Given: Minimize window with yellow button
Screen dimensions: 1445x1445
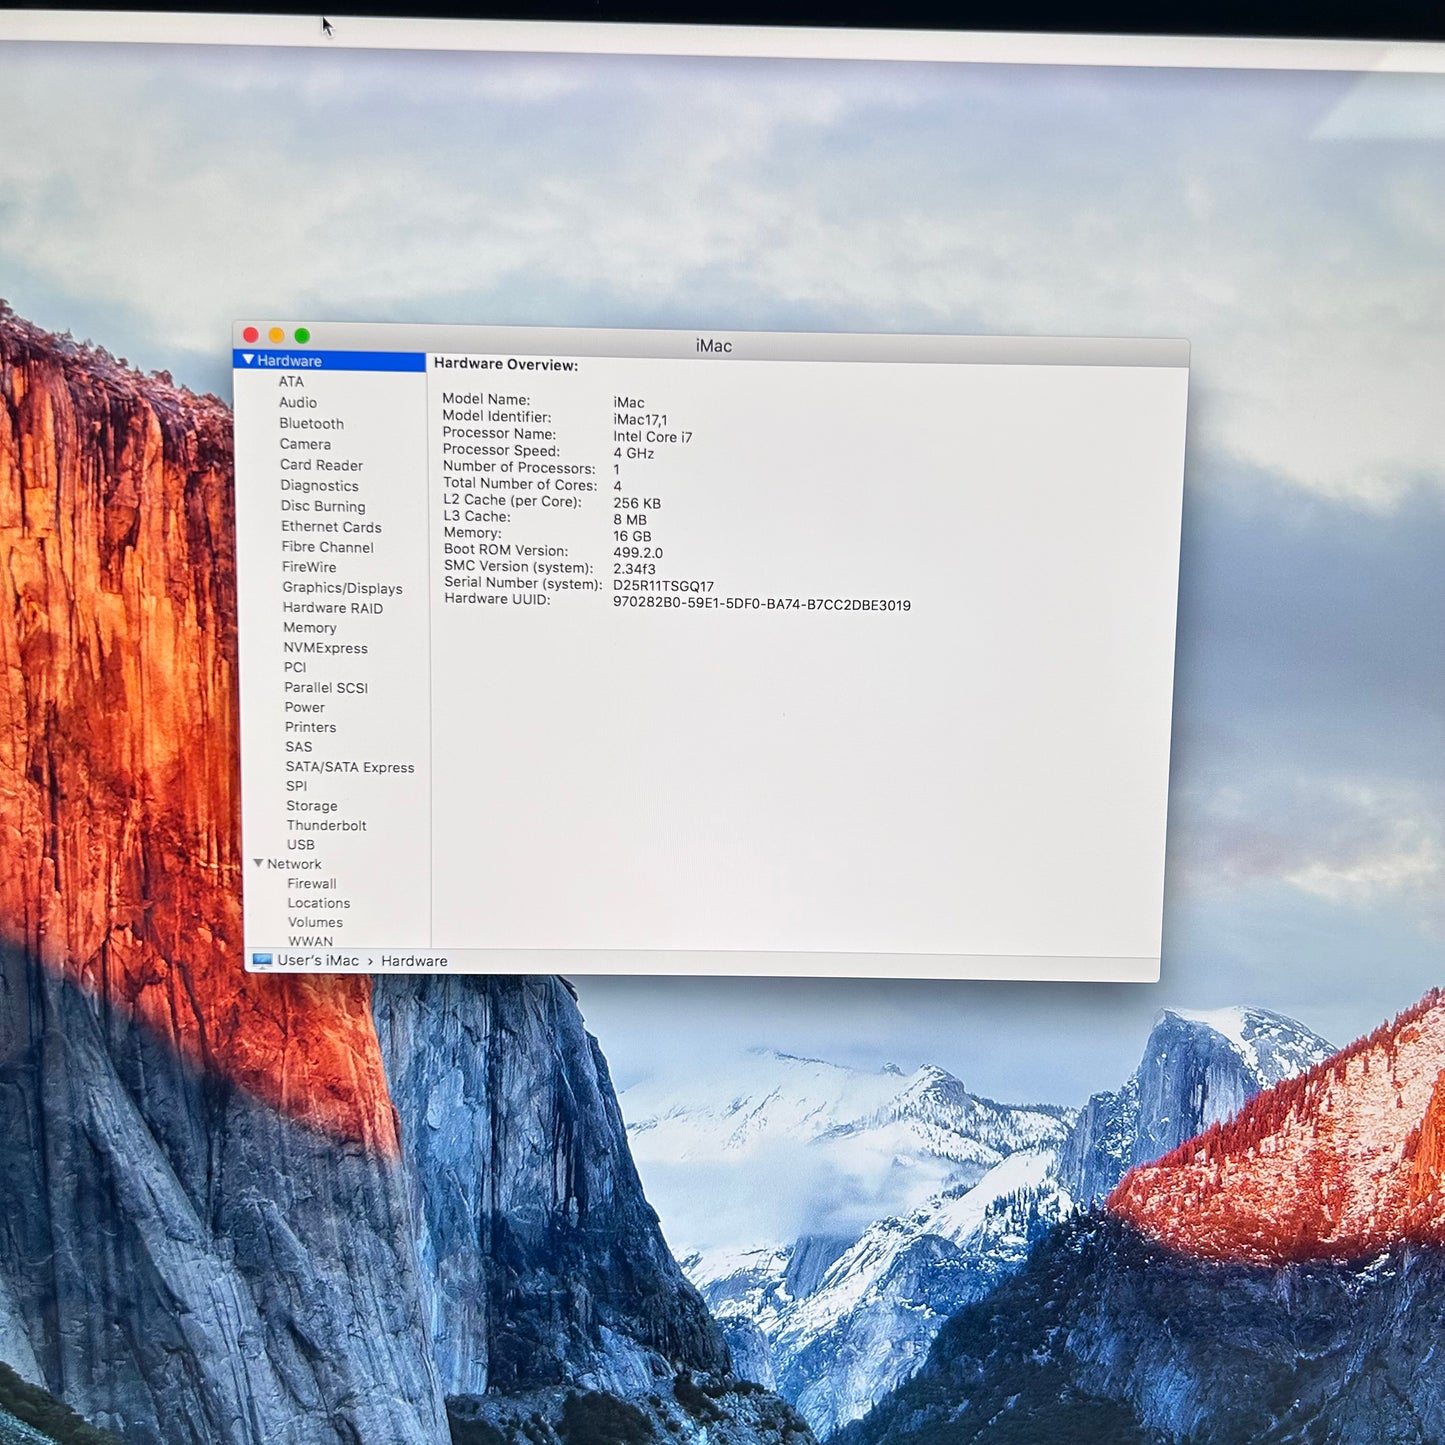Looking at the screenshot, I should click(x=276, y=335).
